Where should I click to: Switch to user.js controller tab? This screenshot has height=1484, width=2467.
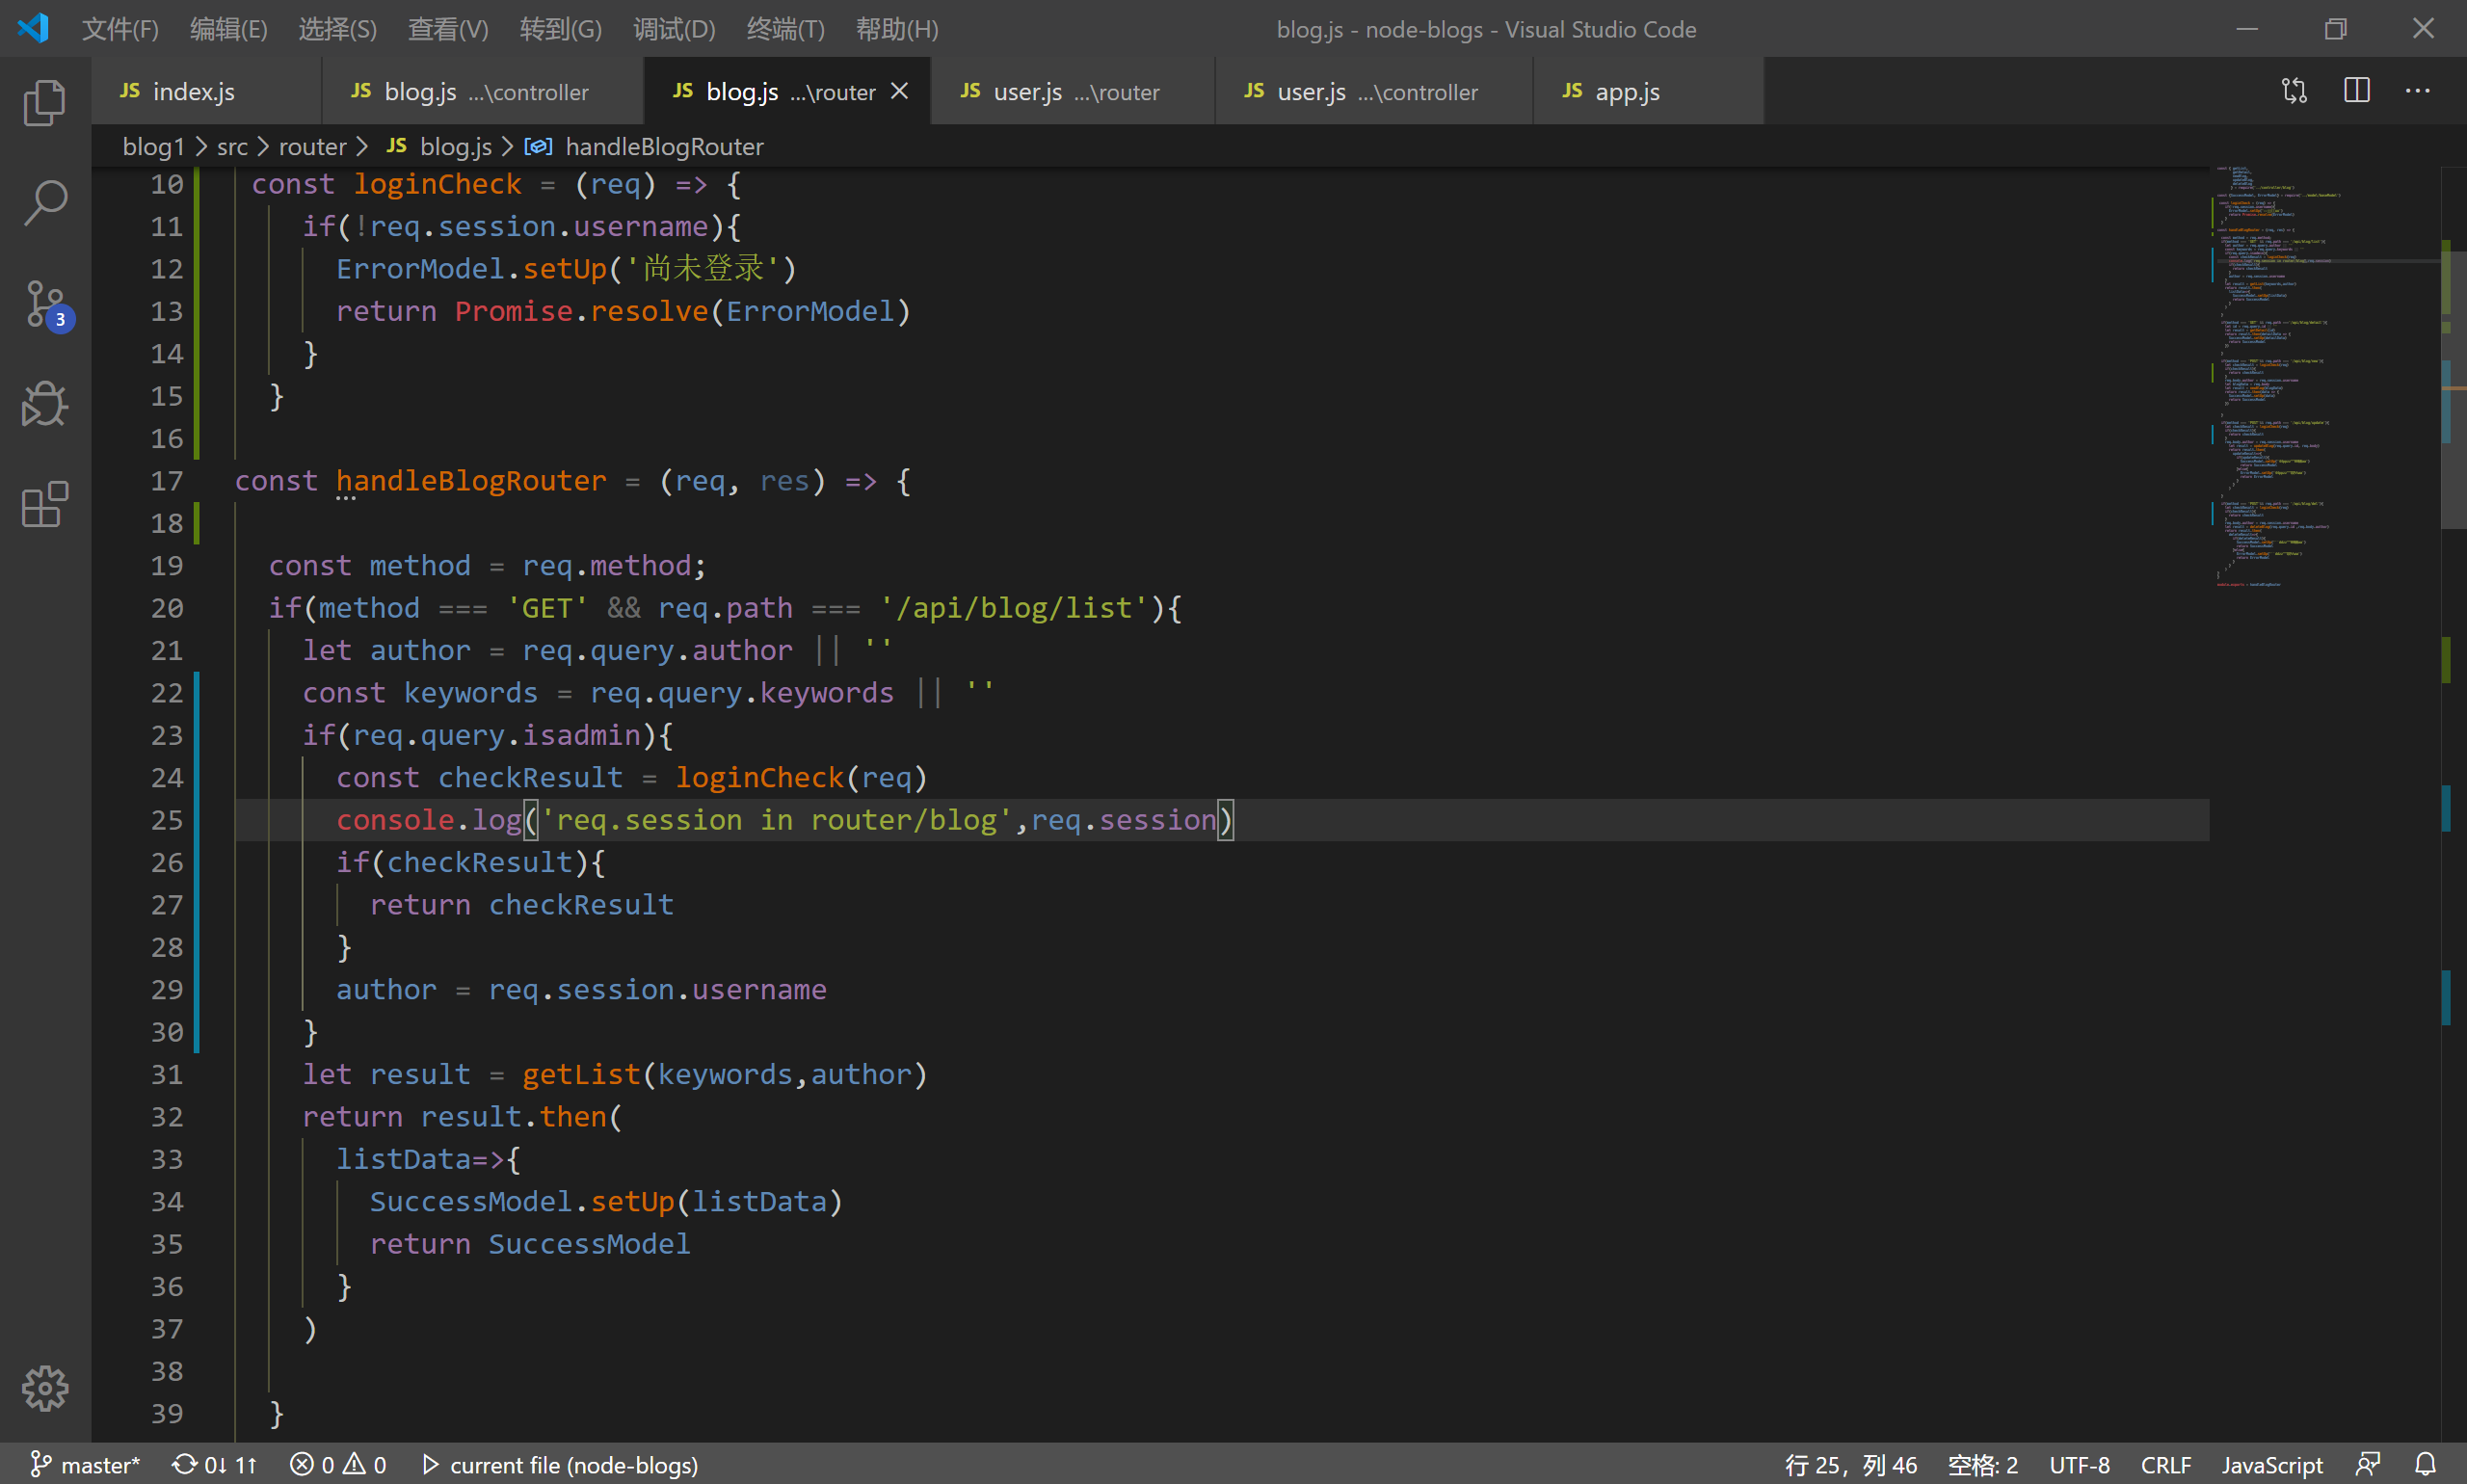(1374, 91)
